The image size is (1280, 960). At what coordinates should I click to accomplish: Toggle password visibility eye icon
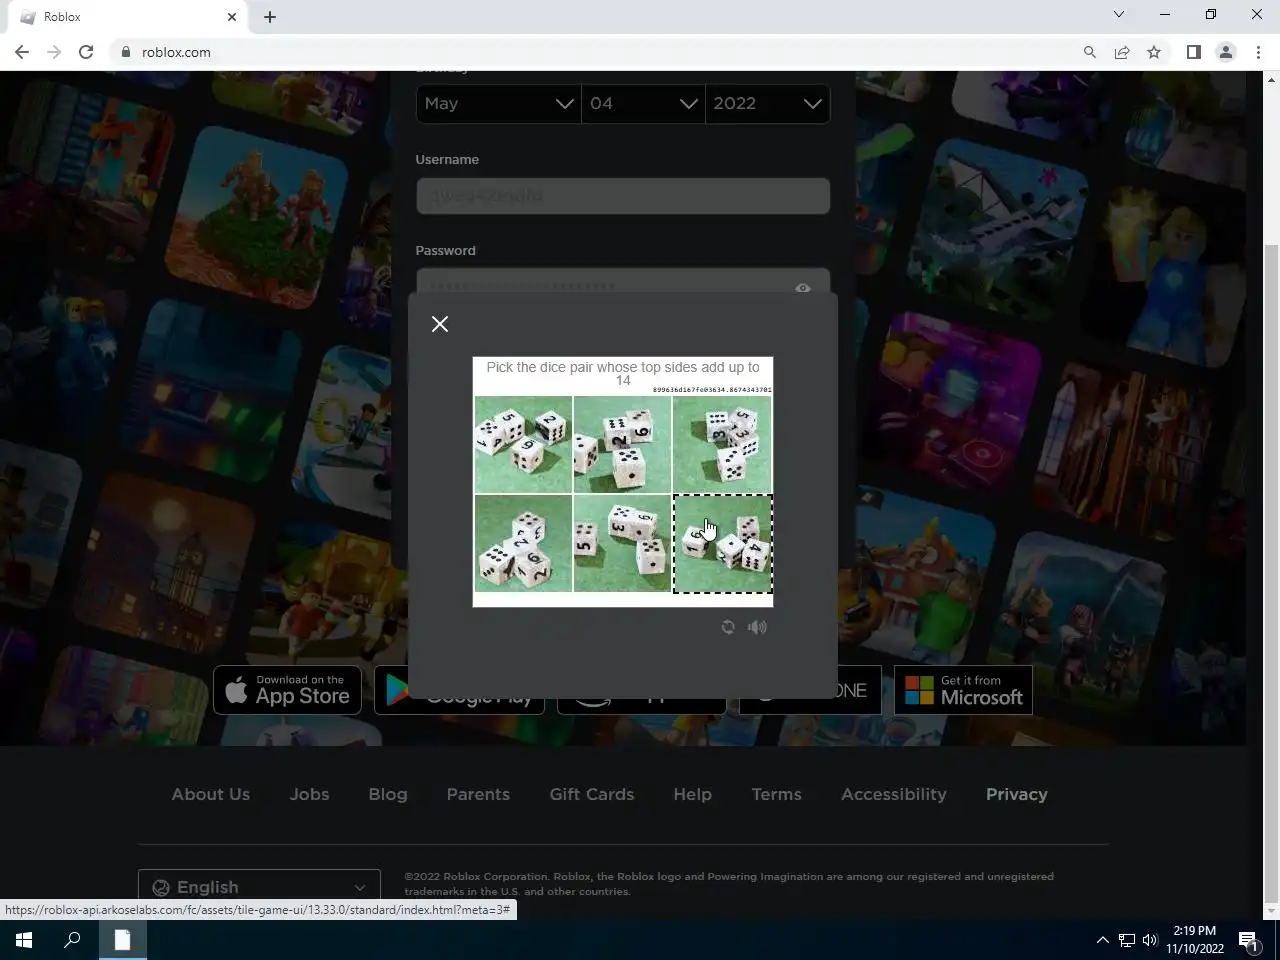[802, 288]
